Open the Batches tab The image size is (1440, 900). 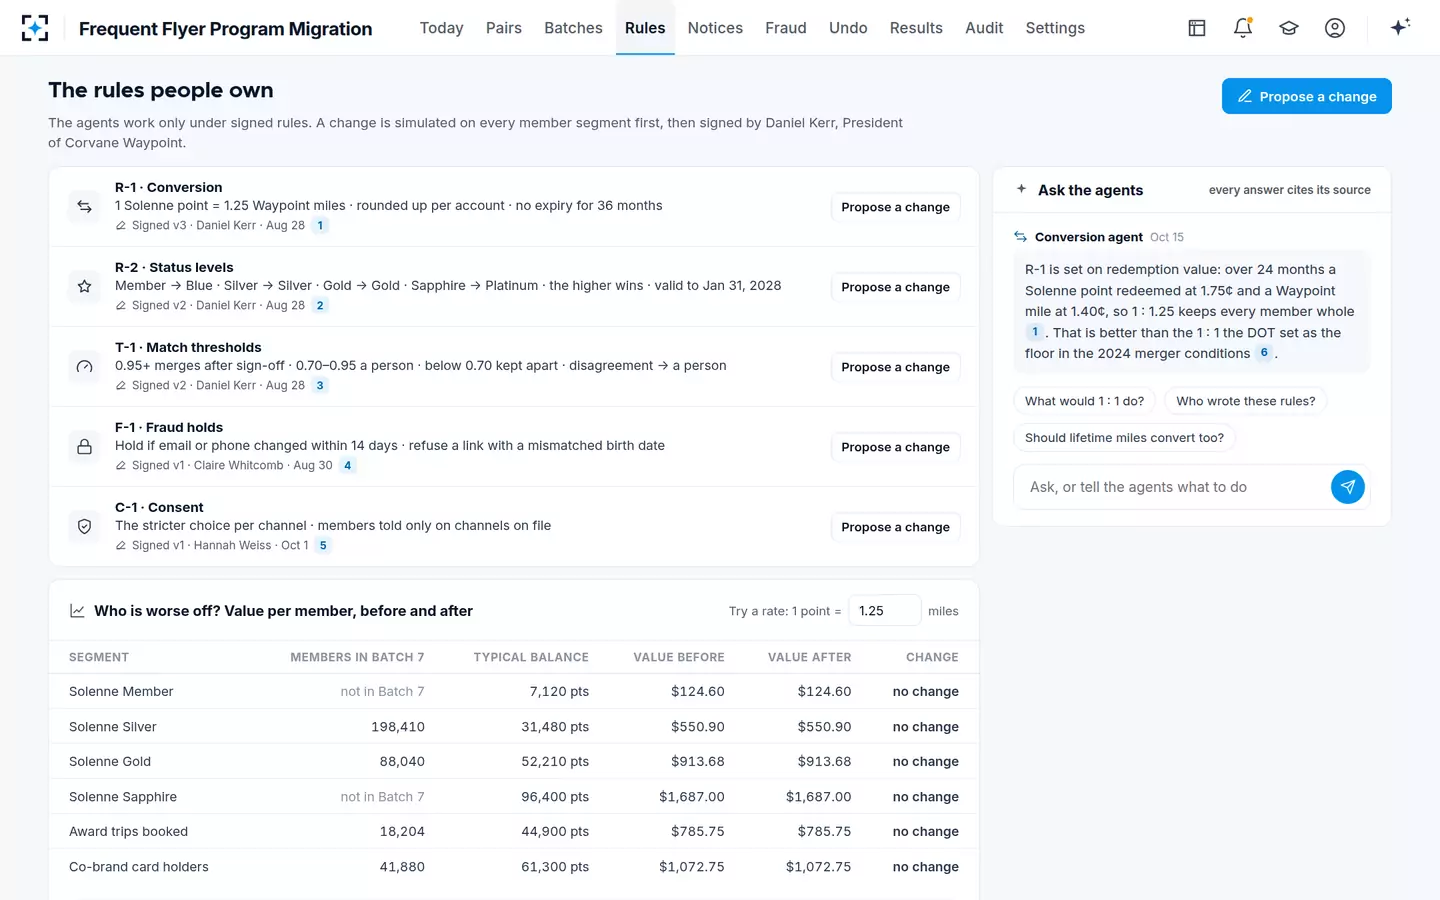click(x=573, y=28)
